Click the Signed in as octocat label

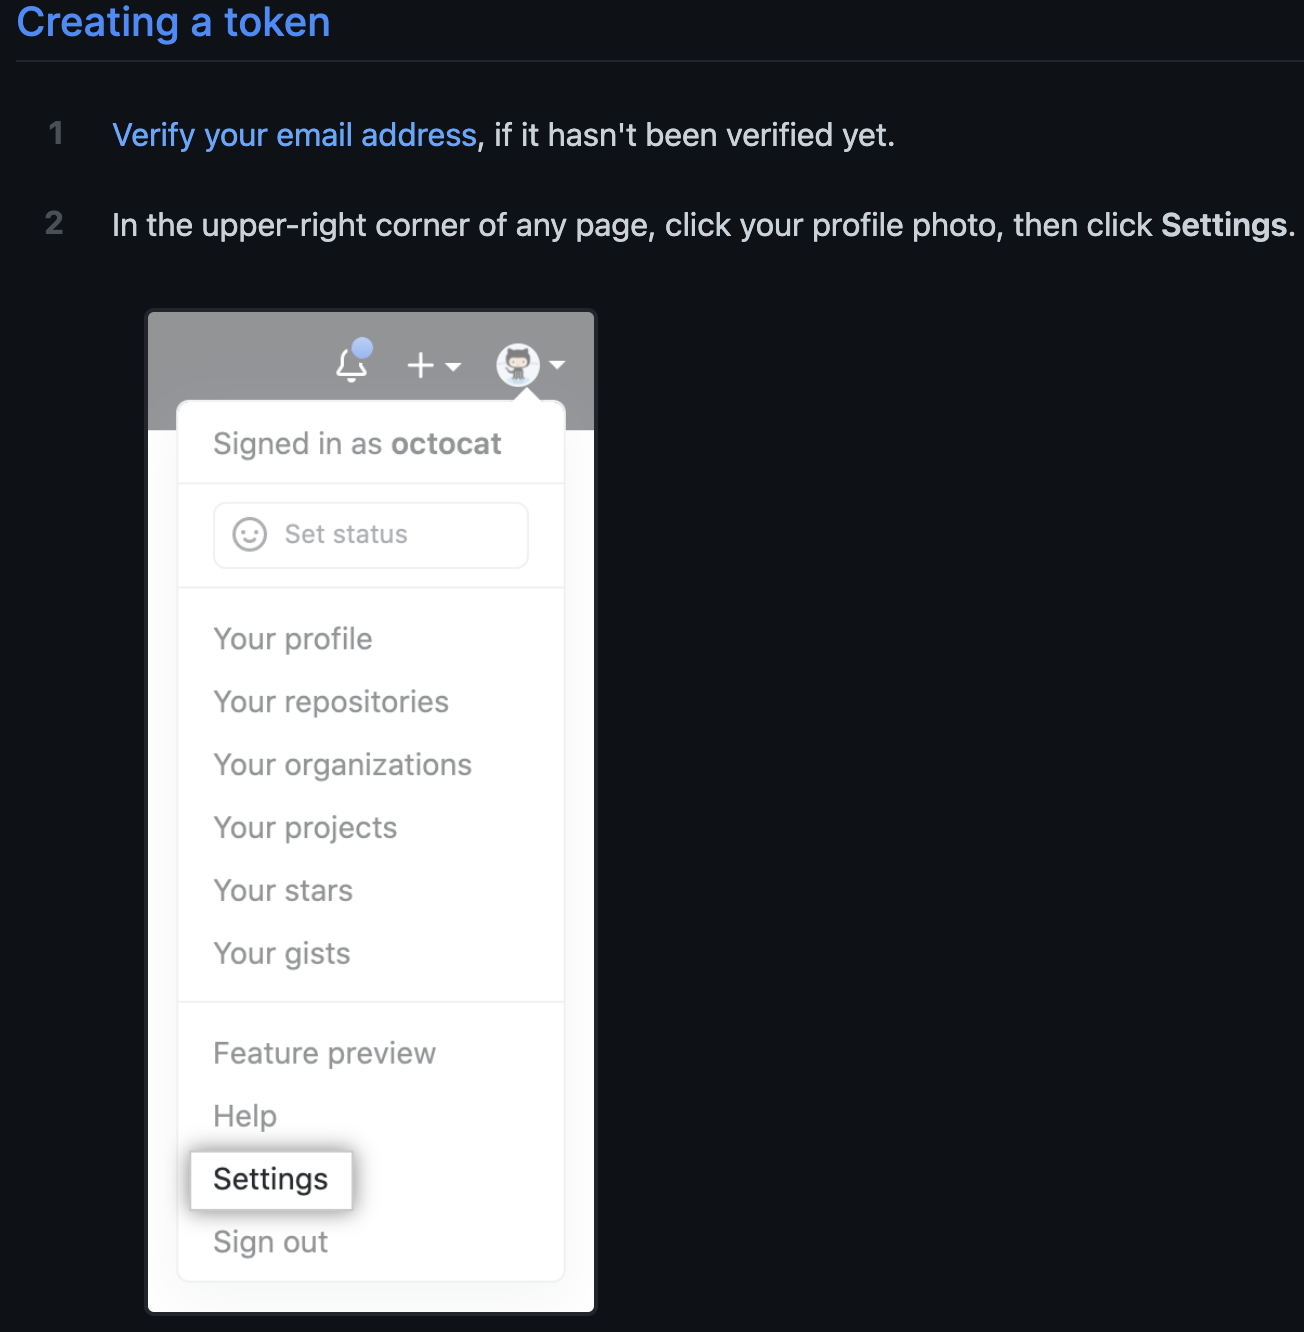coord(356,443)
